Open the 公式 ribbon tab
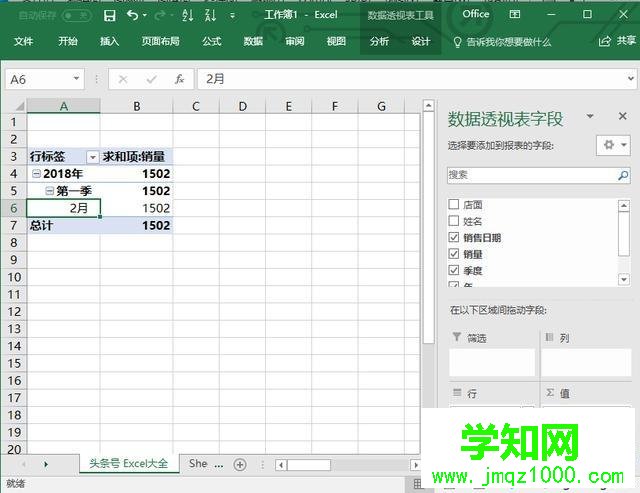 (x=211, y=41)
